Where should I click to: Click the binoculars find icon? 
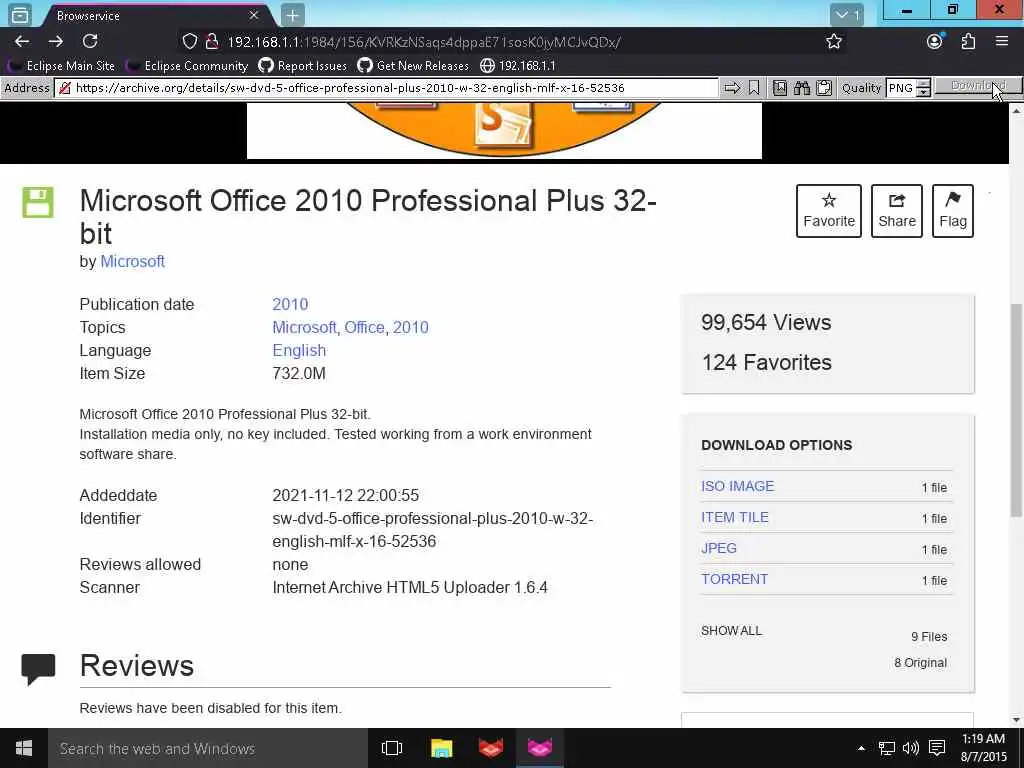[x=802, y=88]
